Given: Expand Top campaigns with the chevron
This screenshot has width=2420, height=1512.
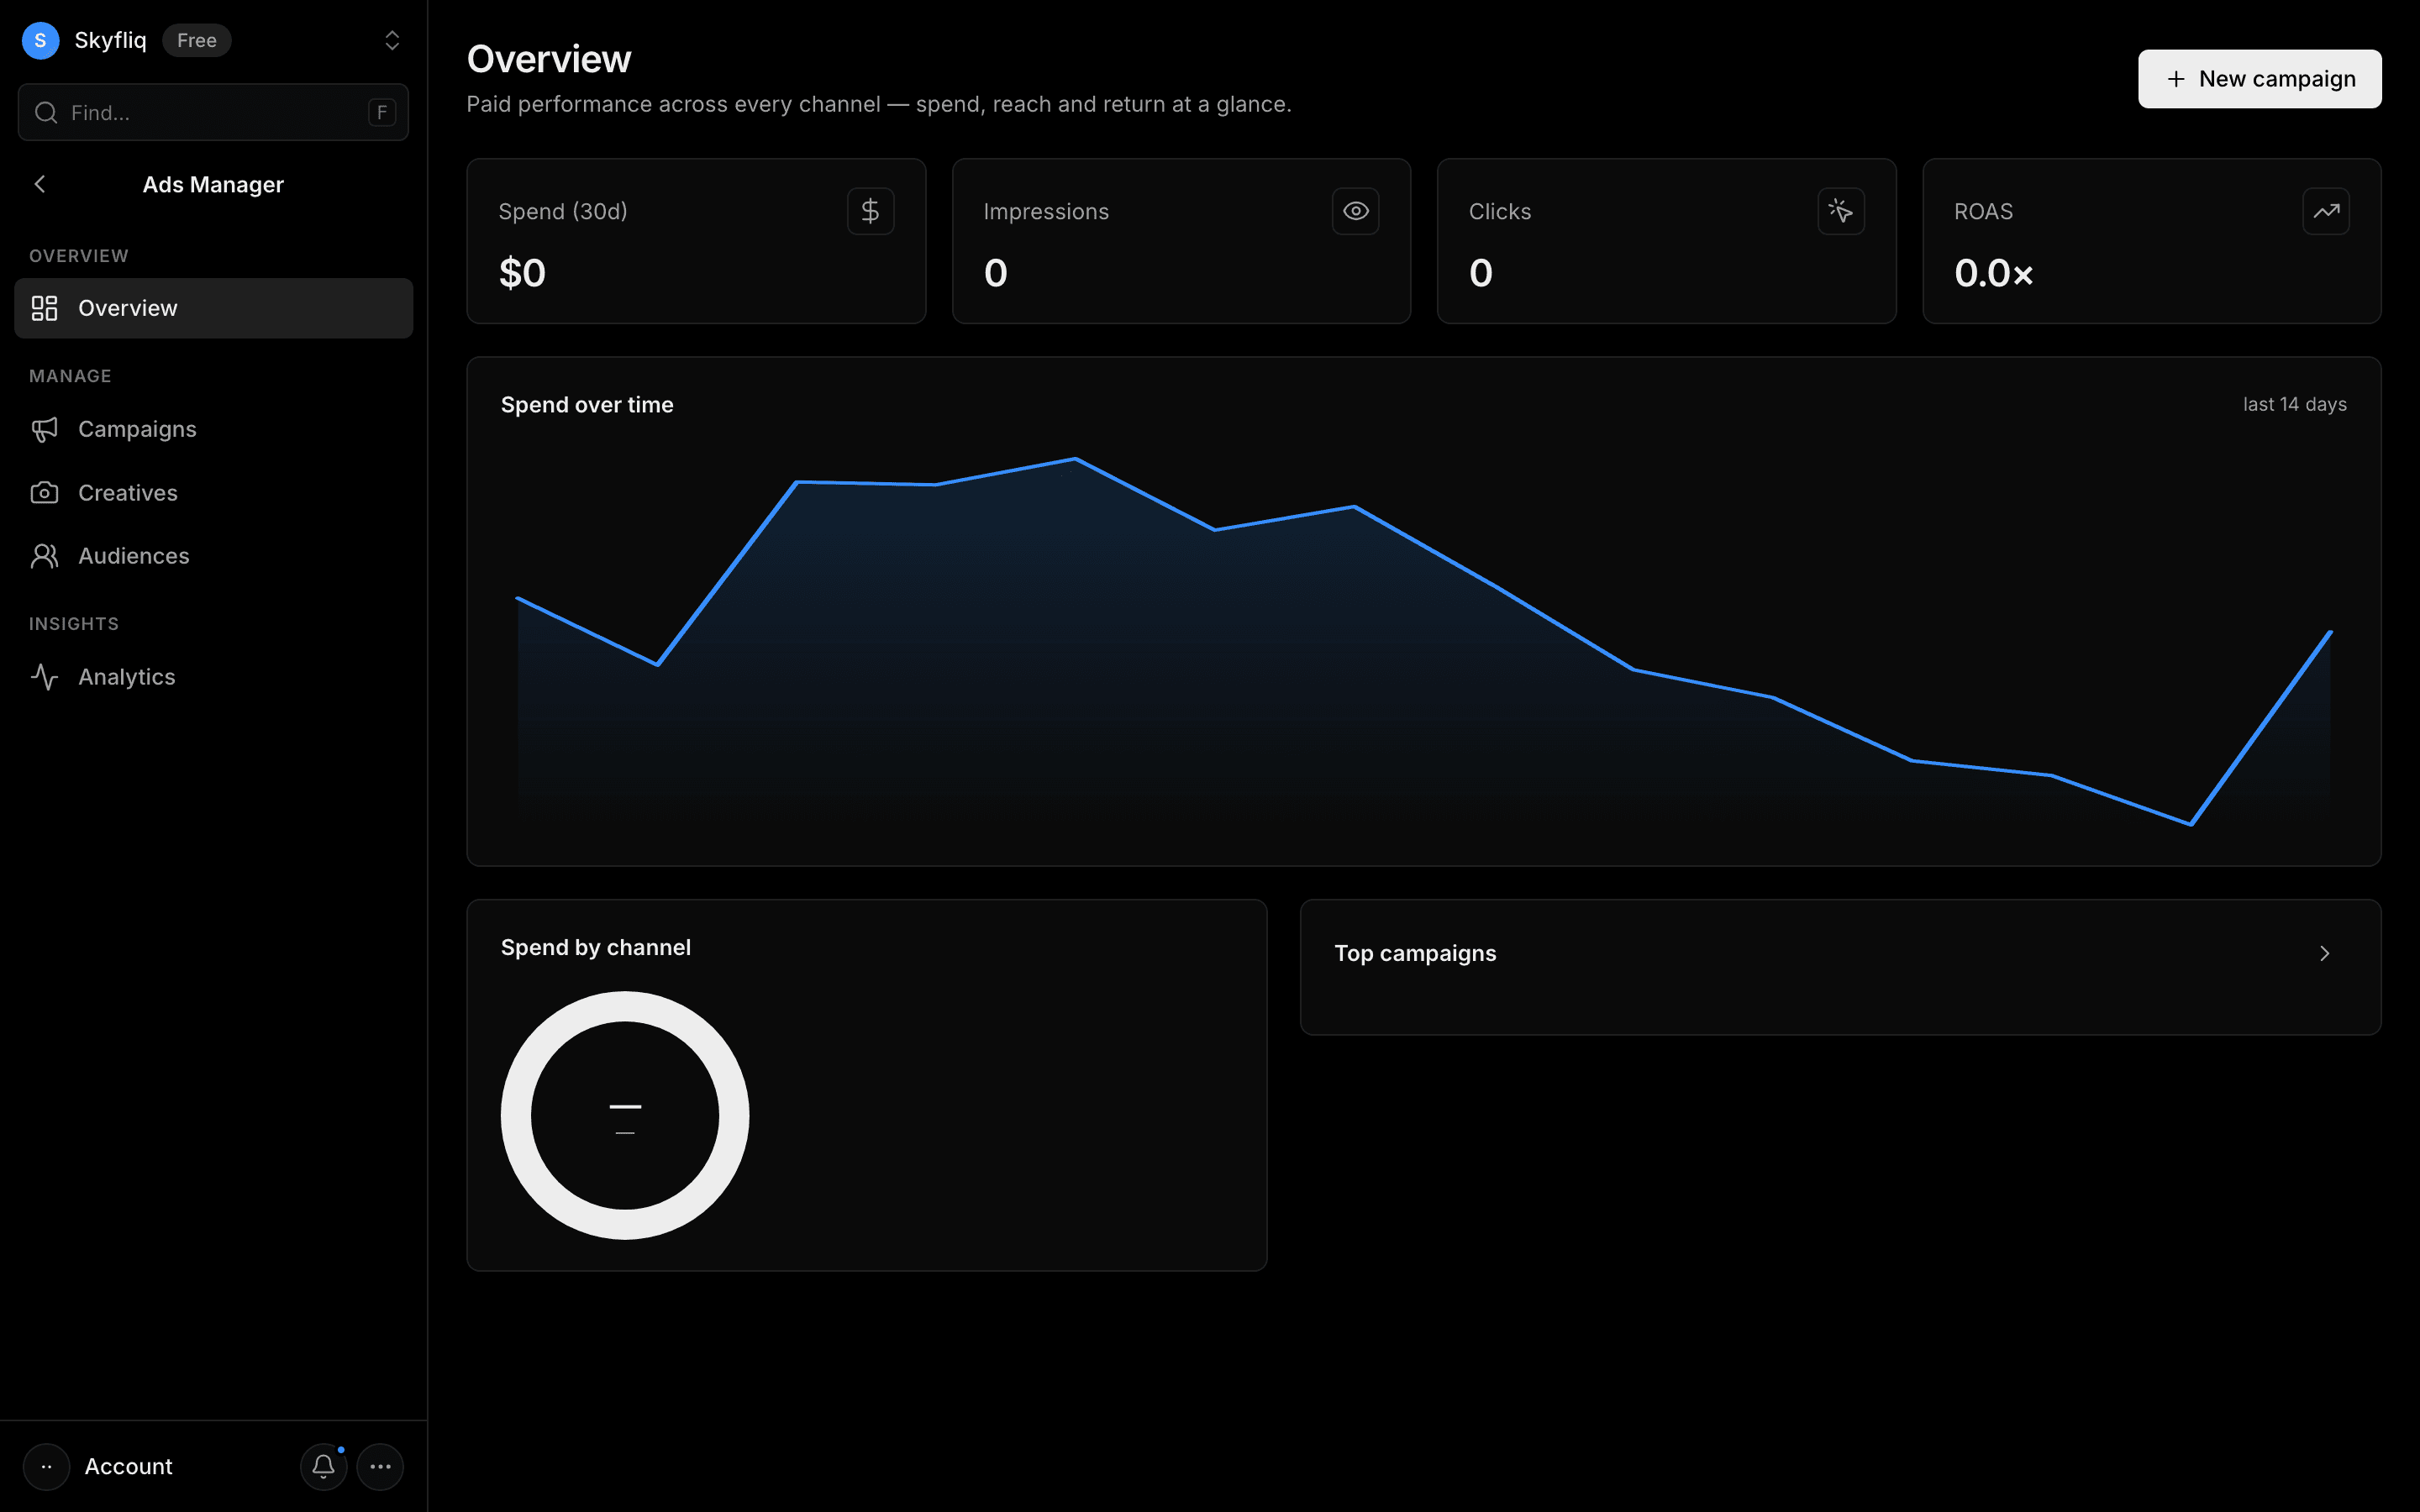Looking at the screenshot, I should click(2324, 953).
